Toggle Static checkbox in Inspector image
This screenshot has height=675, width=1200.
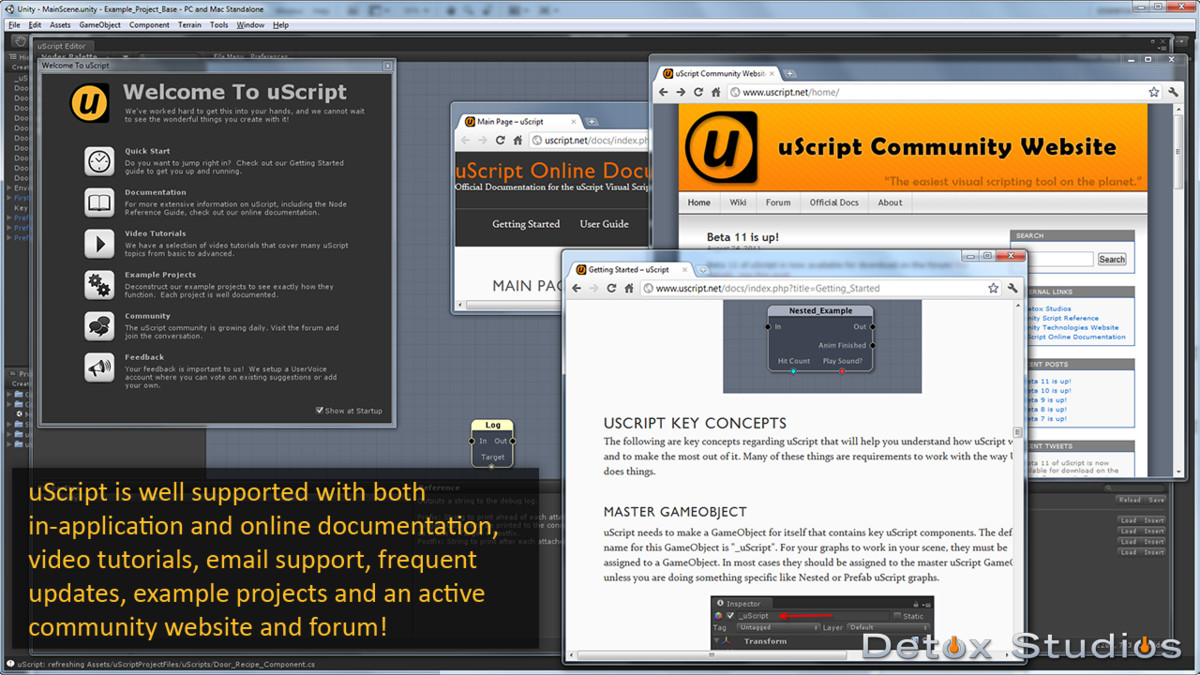(896, 616)
